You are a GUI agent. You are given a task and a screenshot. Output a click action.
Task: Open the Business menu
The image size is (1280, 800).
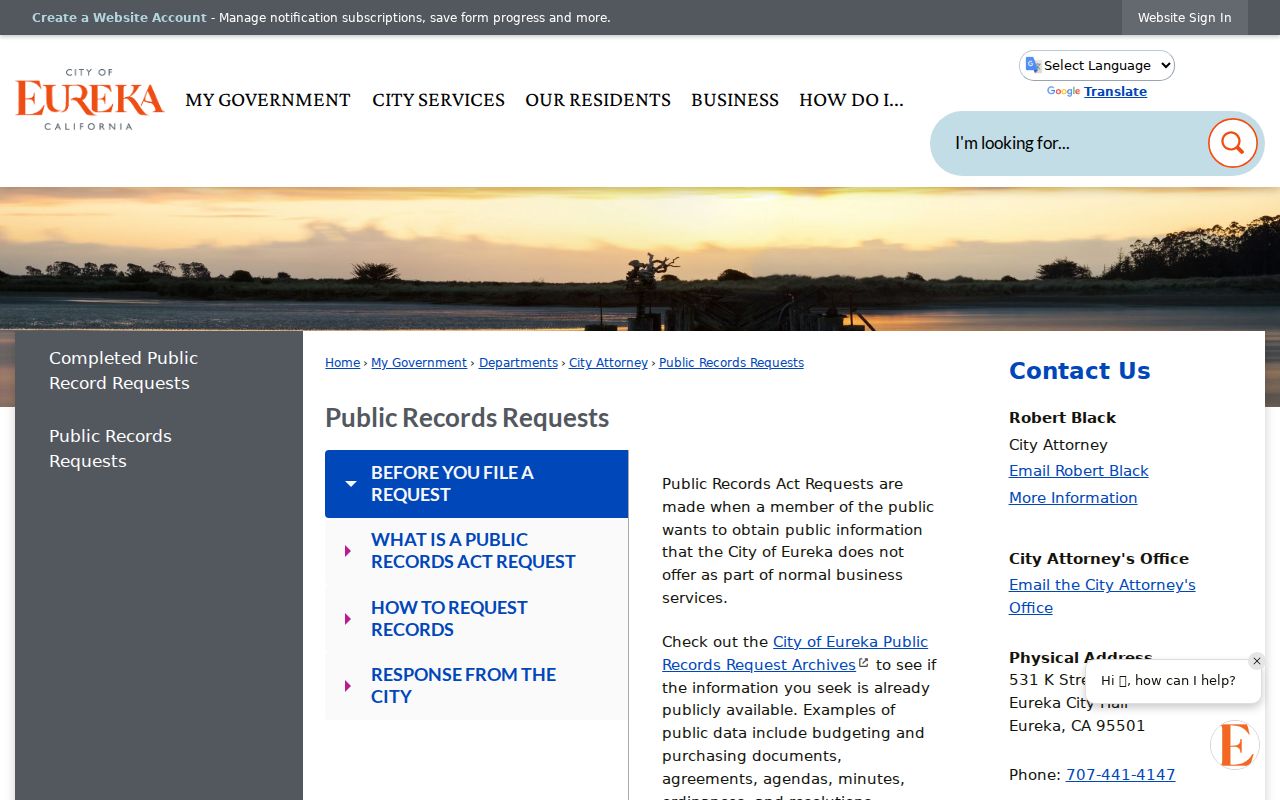(735, 100)
